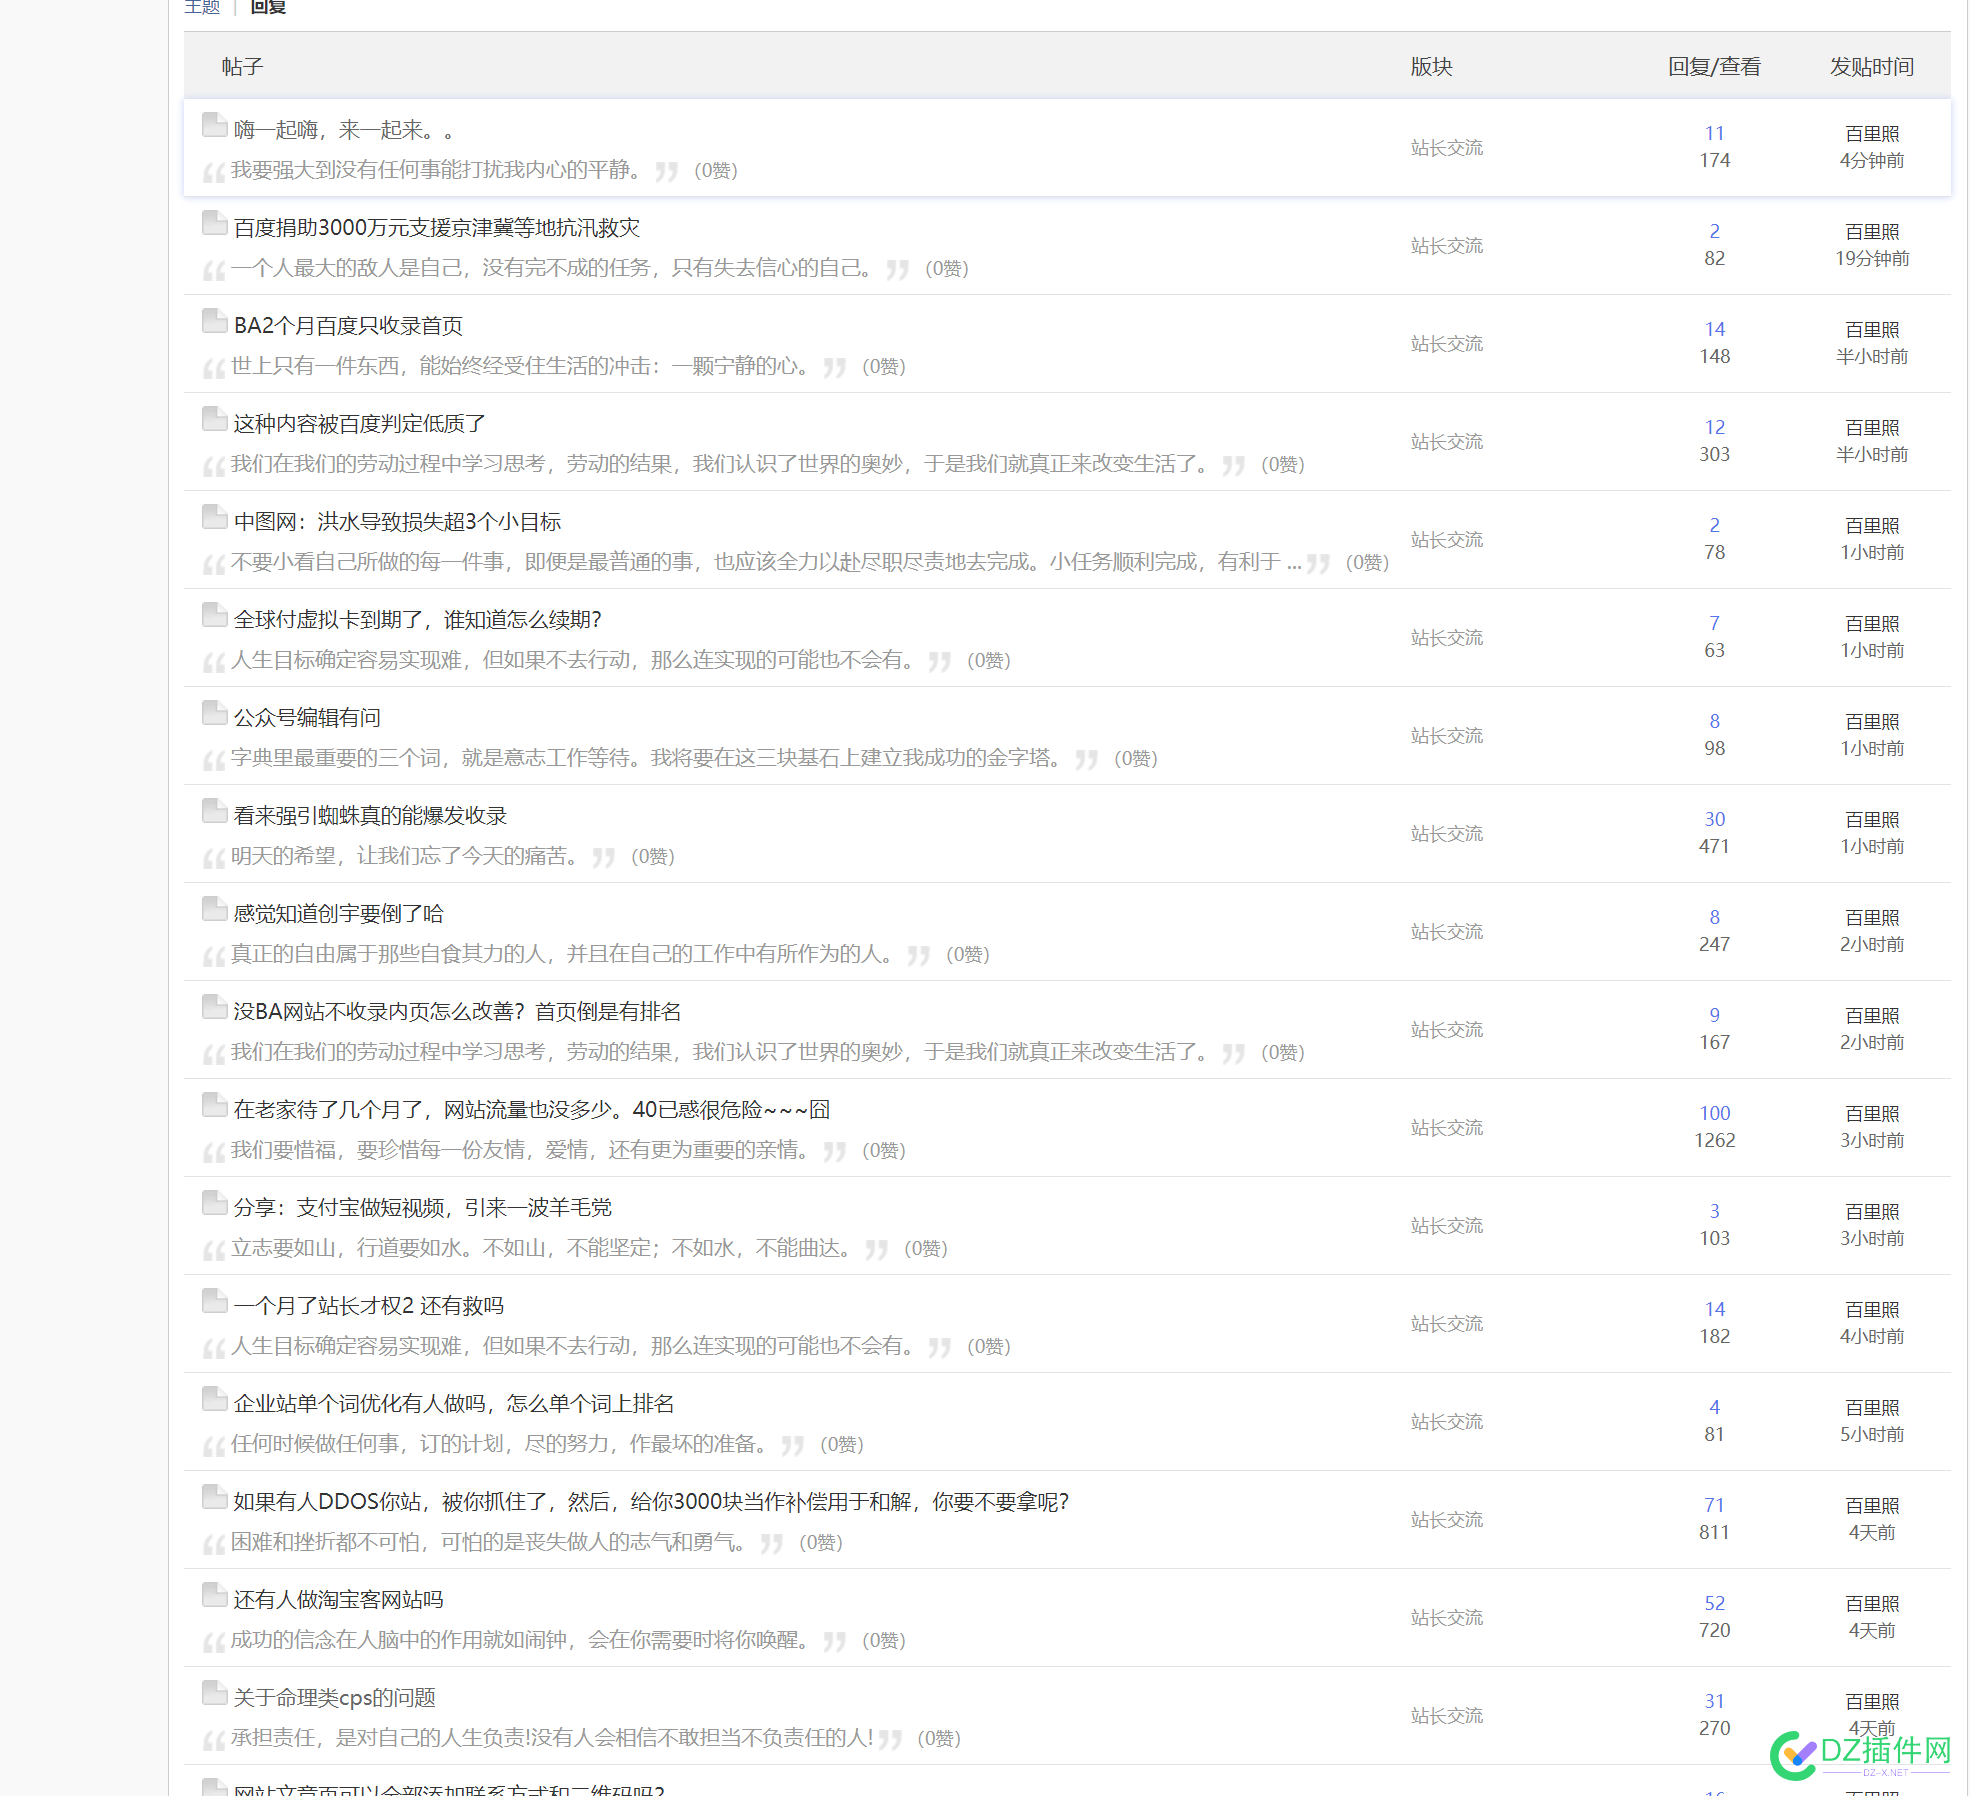This screenshot has width=1970, height=1796.
Task: Click reply count 30 for 看来强引蜘蛛 post
Action: click(x=1715, y=819)
